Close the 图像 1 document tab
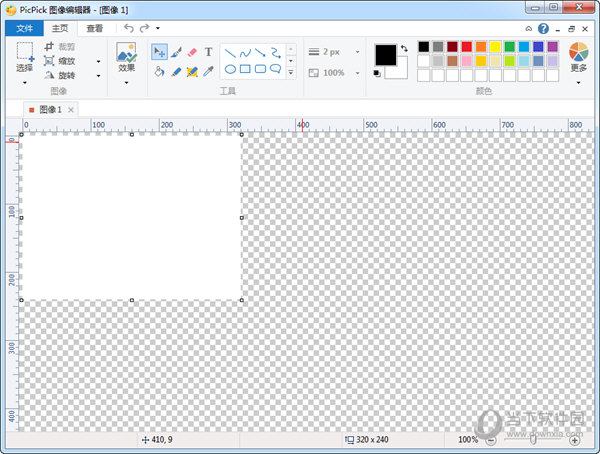Screen dimensions: 600x454 (x=71, y=109)
